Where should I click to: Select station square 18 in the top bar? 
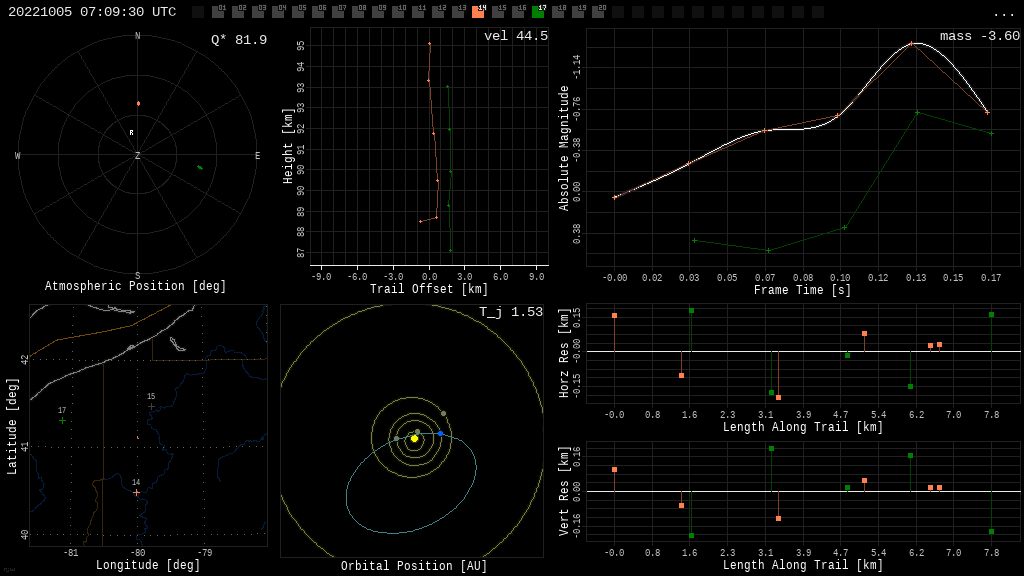[x=558, y=12]
